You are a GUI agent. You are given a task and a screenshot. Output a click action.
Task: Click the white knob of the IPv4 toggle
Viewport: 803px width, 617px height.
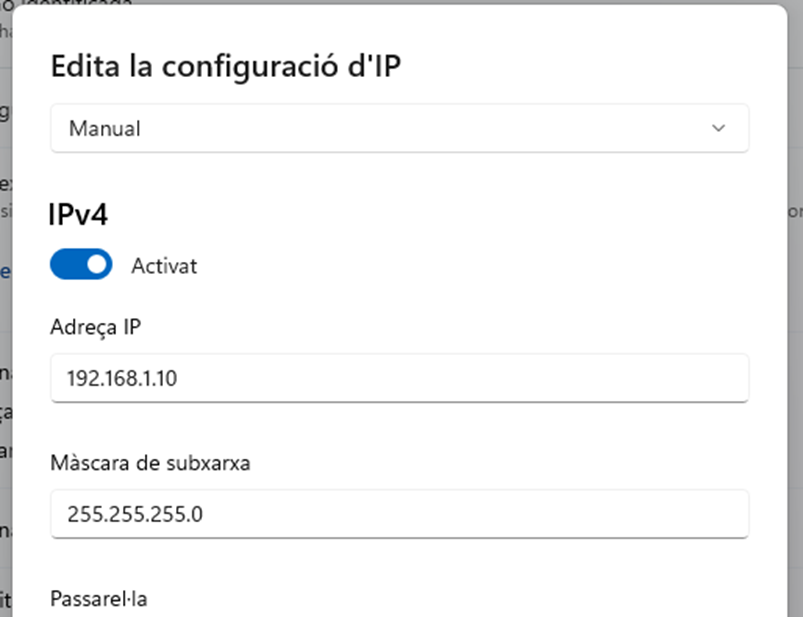(x=96, y=265)
